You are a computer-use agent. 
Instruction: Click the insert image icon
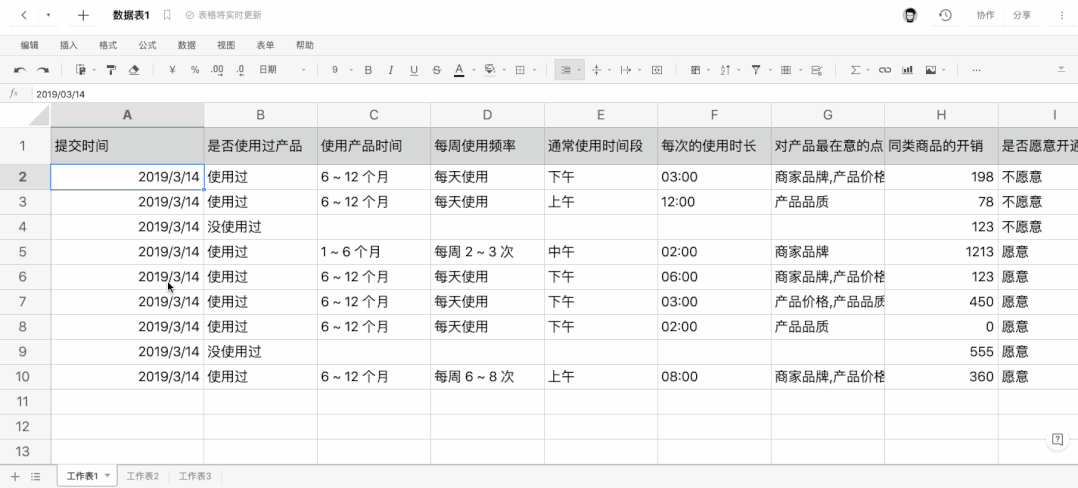point(931,69)
